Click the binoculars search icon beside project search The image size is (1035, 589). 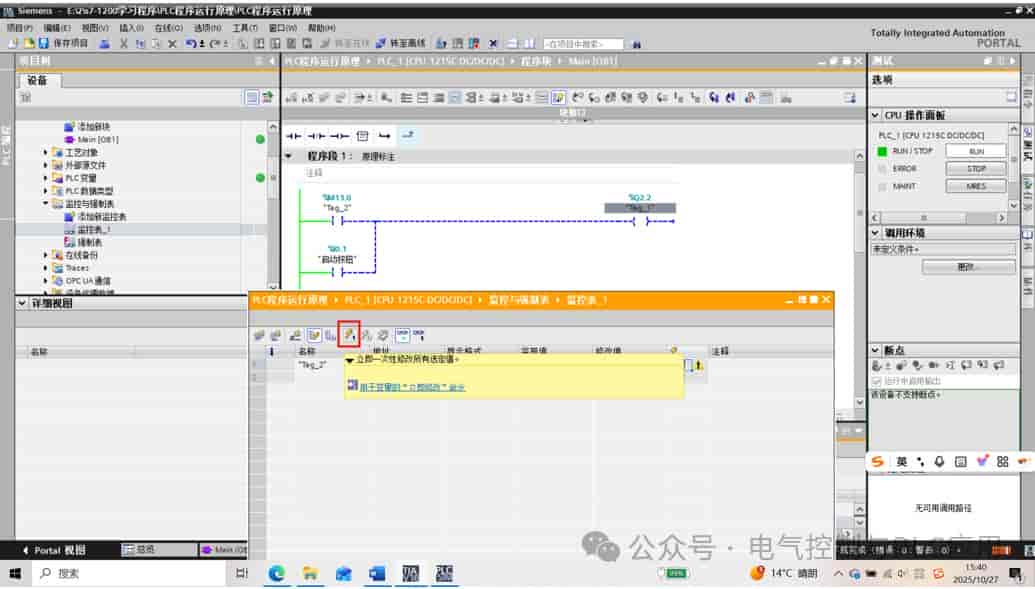pyautogui.click(x=636, y=44)
